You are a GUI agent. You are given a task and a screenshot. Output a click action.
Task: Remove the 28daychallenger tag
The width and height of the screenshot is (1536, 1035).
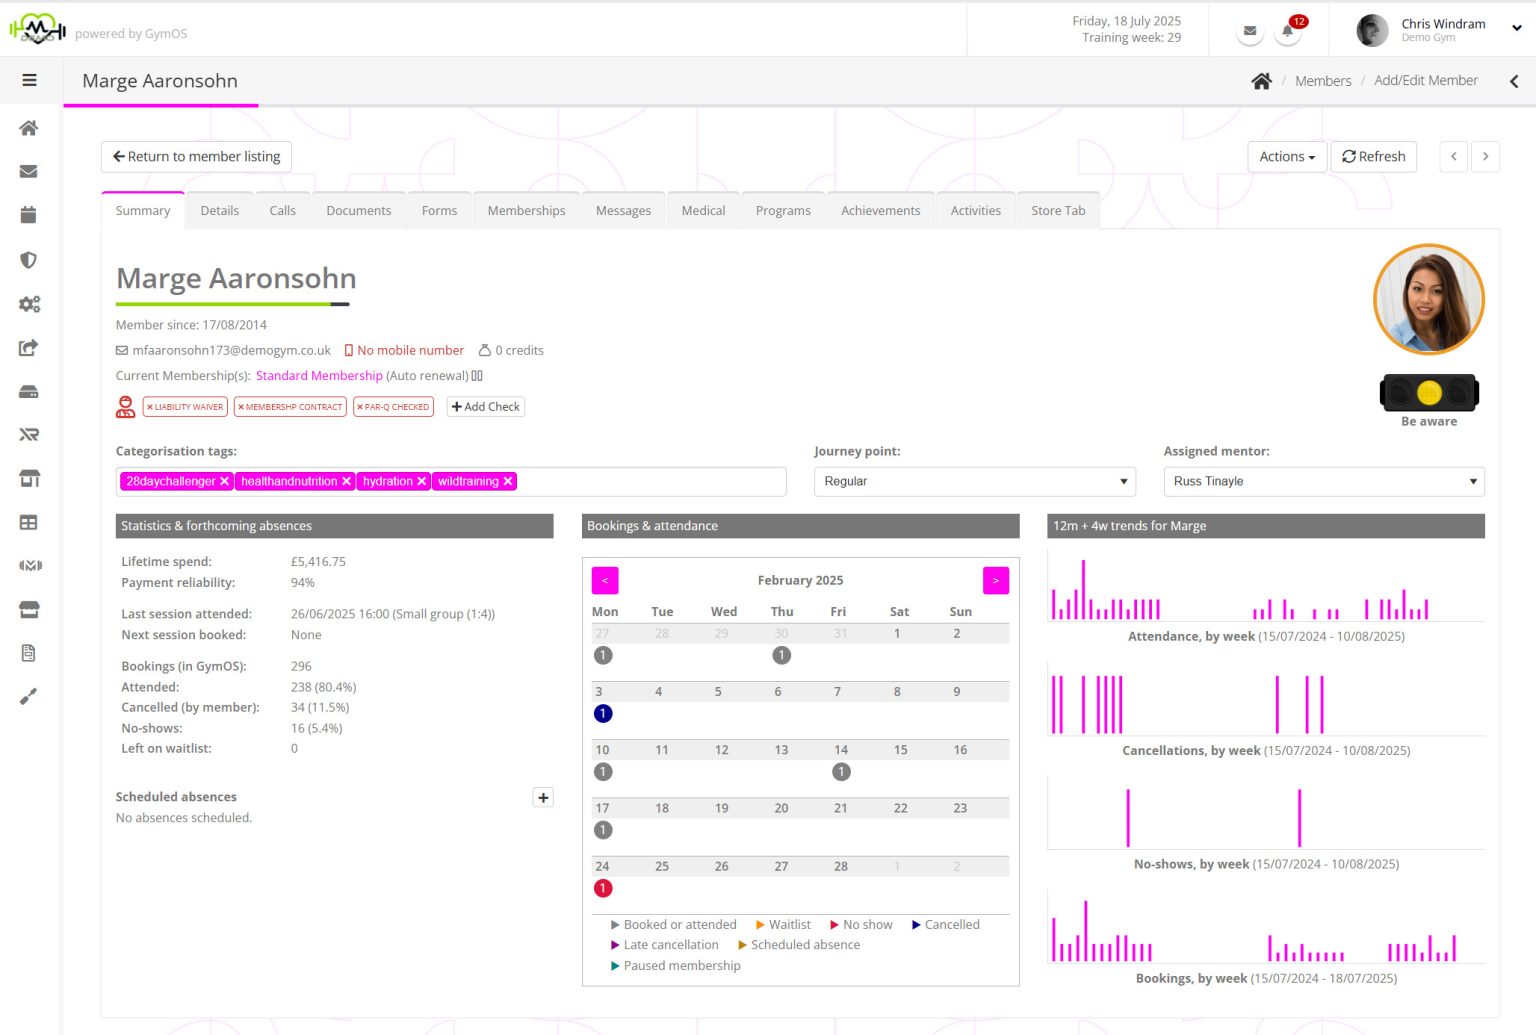[x=225, y=482]
